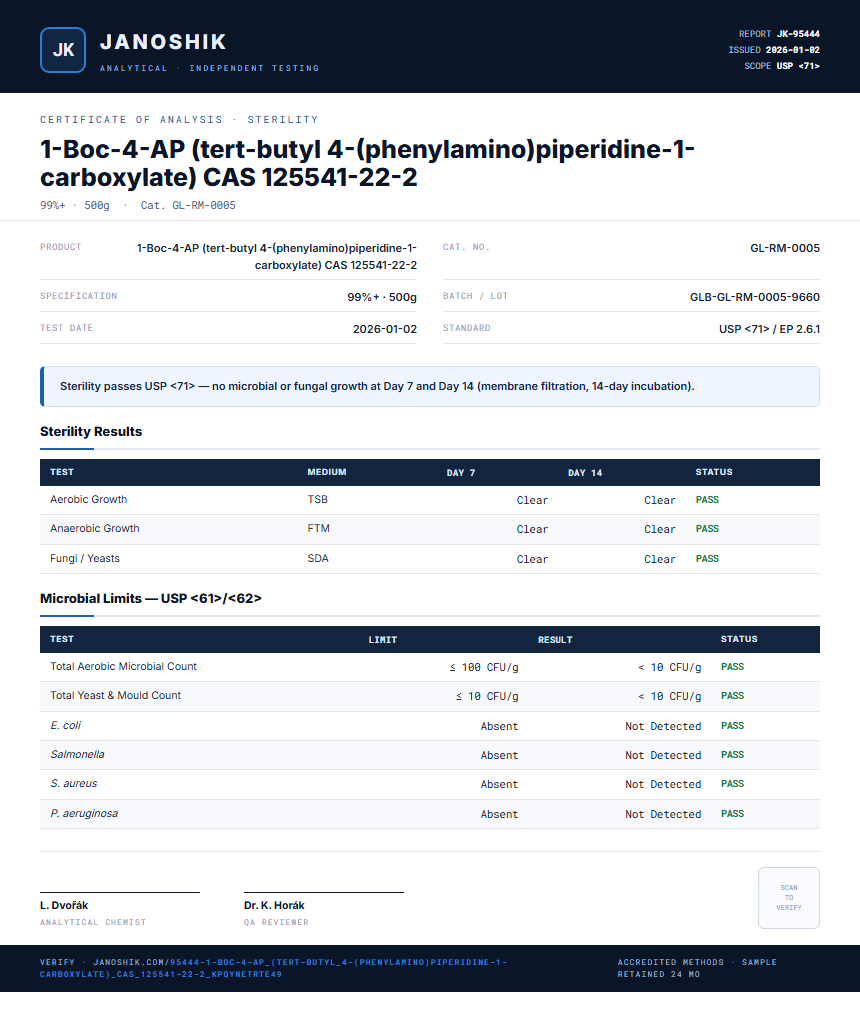Click the Salmonella row label
This screenshot has height=1020, width=860.
coord(77,755)
